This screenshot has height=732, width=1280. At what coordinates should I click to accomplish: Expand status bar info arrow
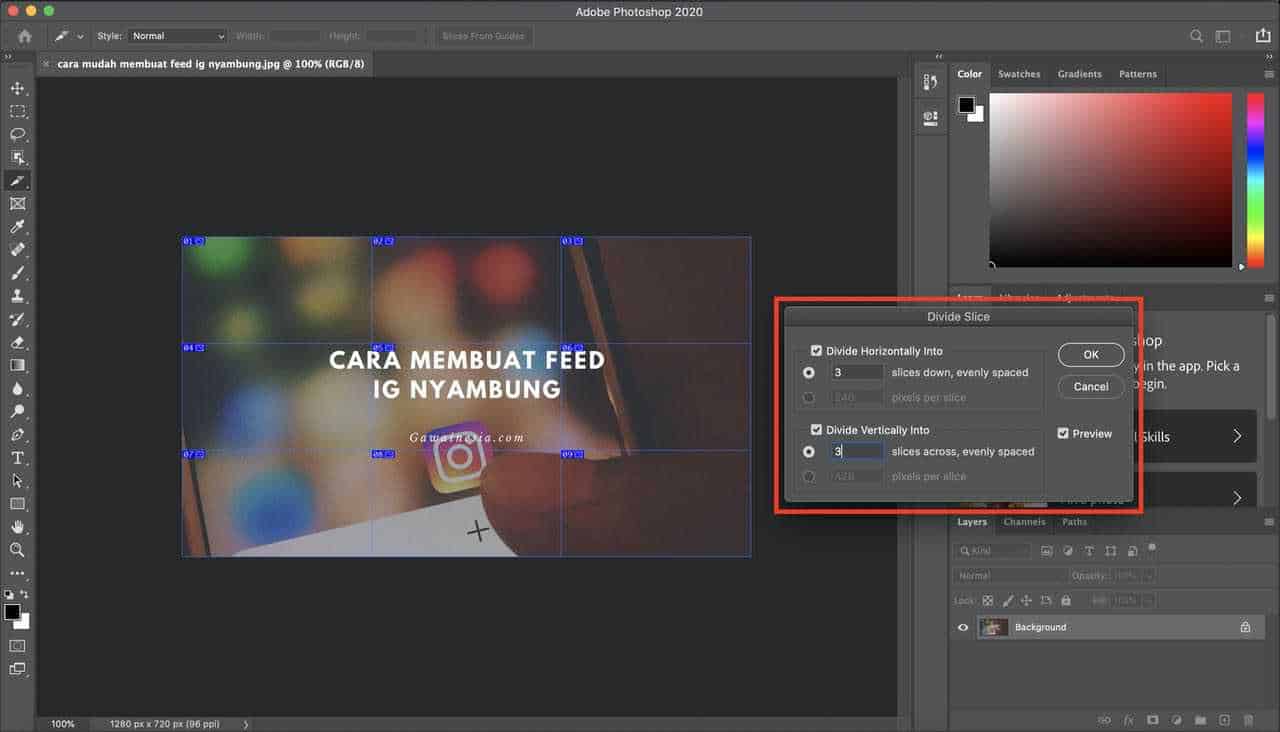pyautogui.click(x=246, y=724)
